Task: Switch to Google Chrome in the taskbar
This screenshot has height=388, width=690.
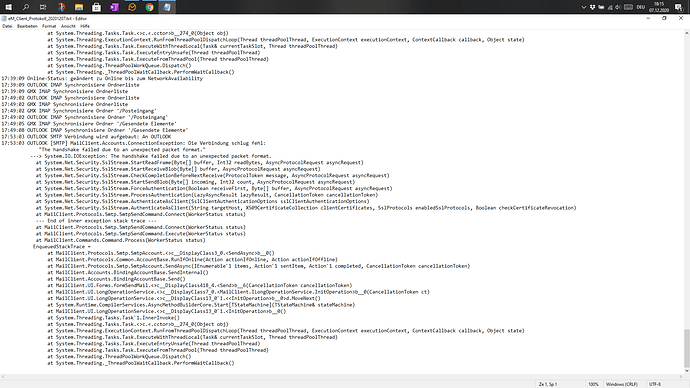Action: (150, 7)
